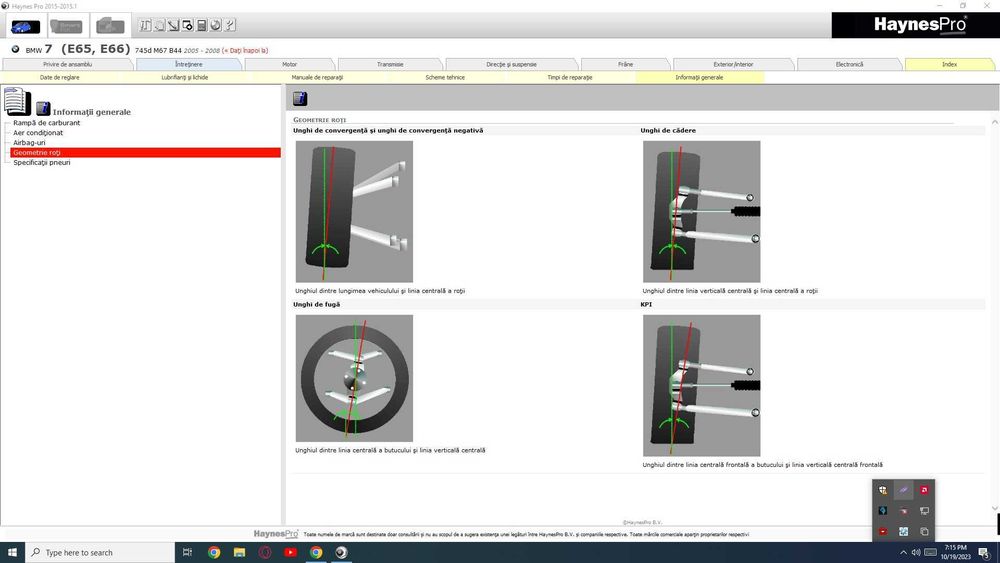Open the Transmisie tab
The width and height of the screenshot is (1000, 563).
tap(390, 64)
